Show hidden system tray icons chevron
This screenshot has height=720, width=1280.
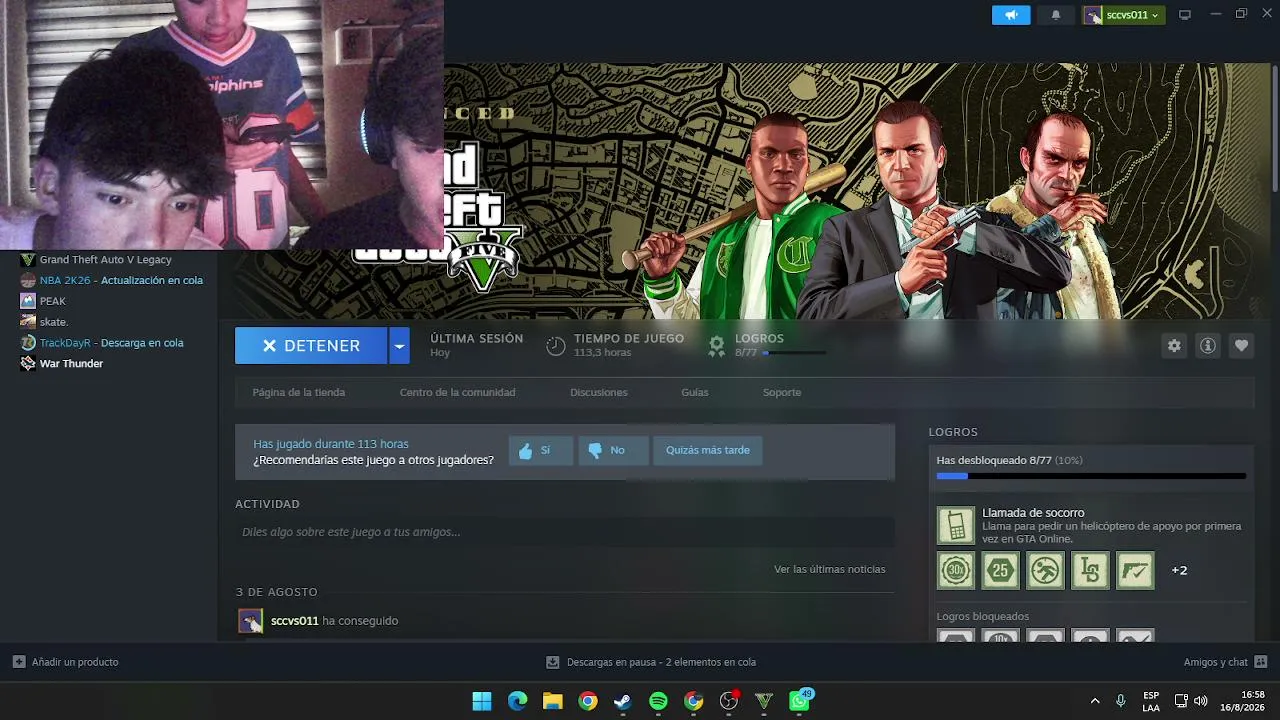1095,701
